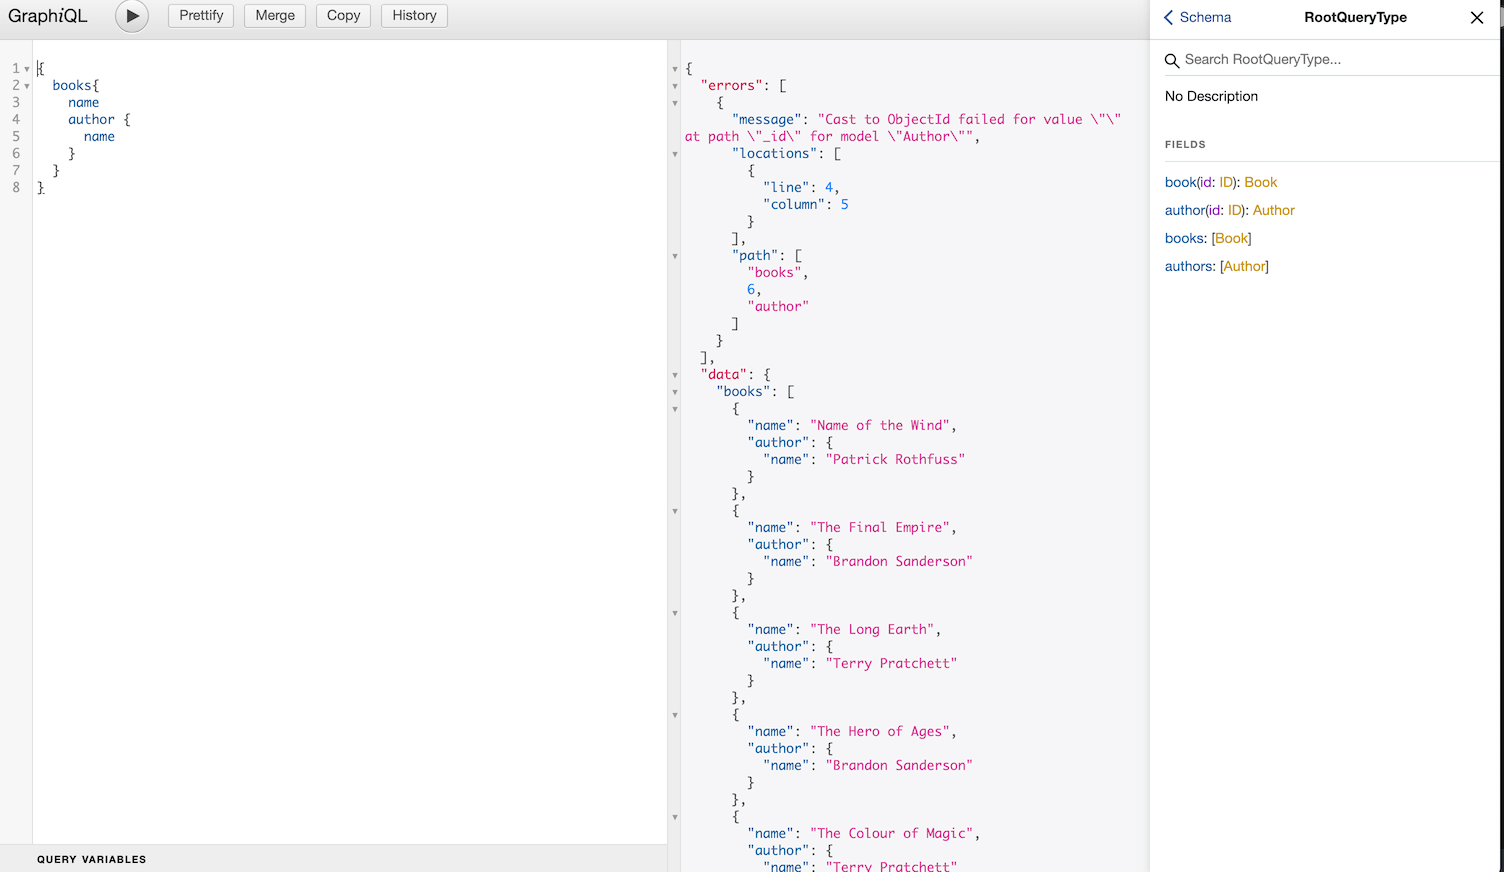Expand the Query Variables pane
This screenshot has width=1504, height=872.
pyautogui.click(x=333, y=859)
